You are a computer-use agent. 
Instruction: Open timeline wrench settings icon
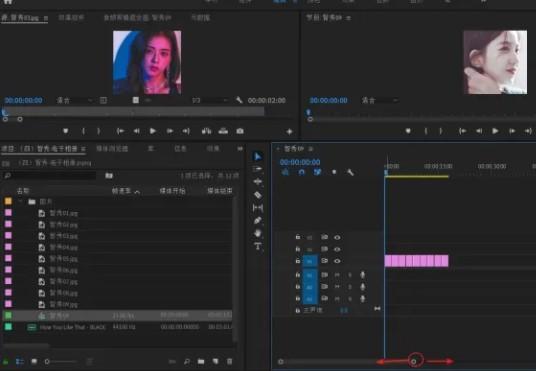click(350, 172)
